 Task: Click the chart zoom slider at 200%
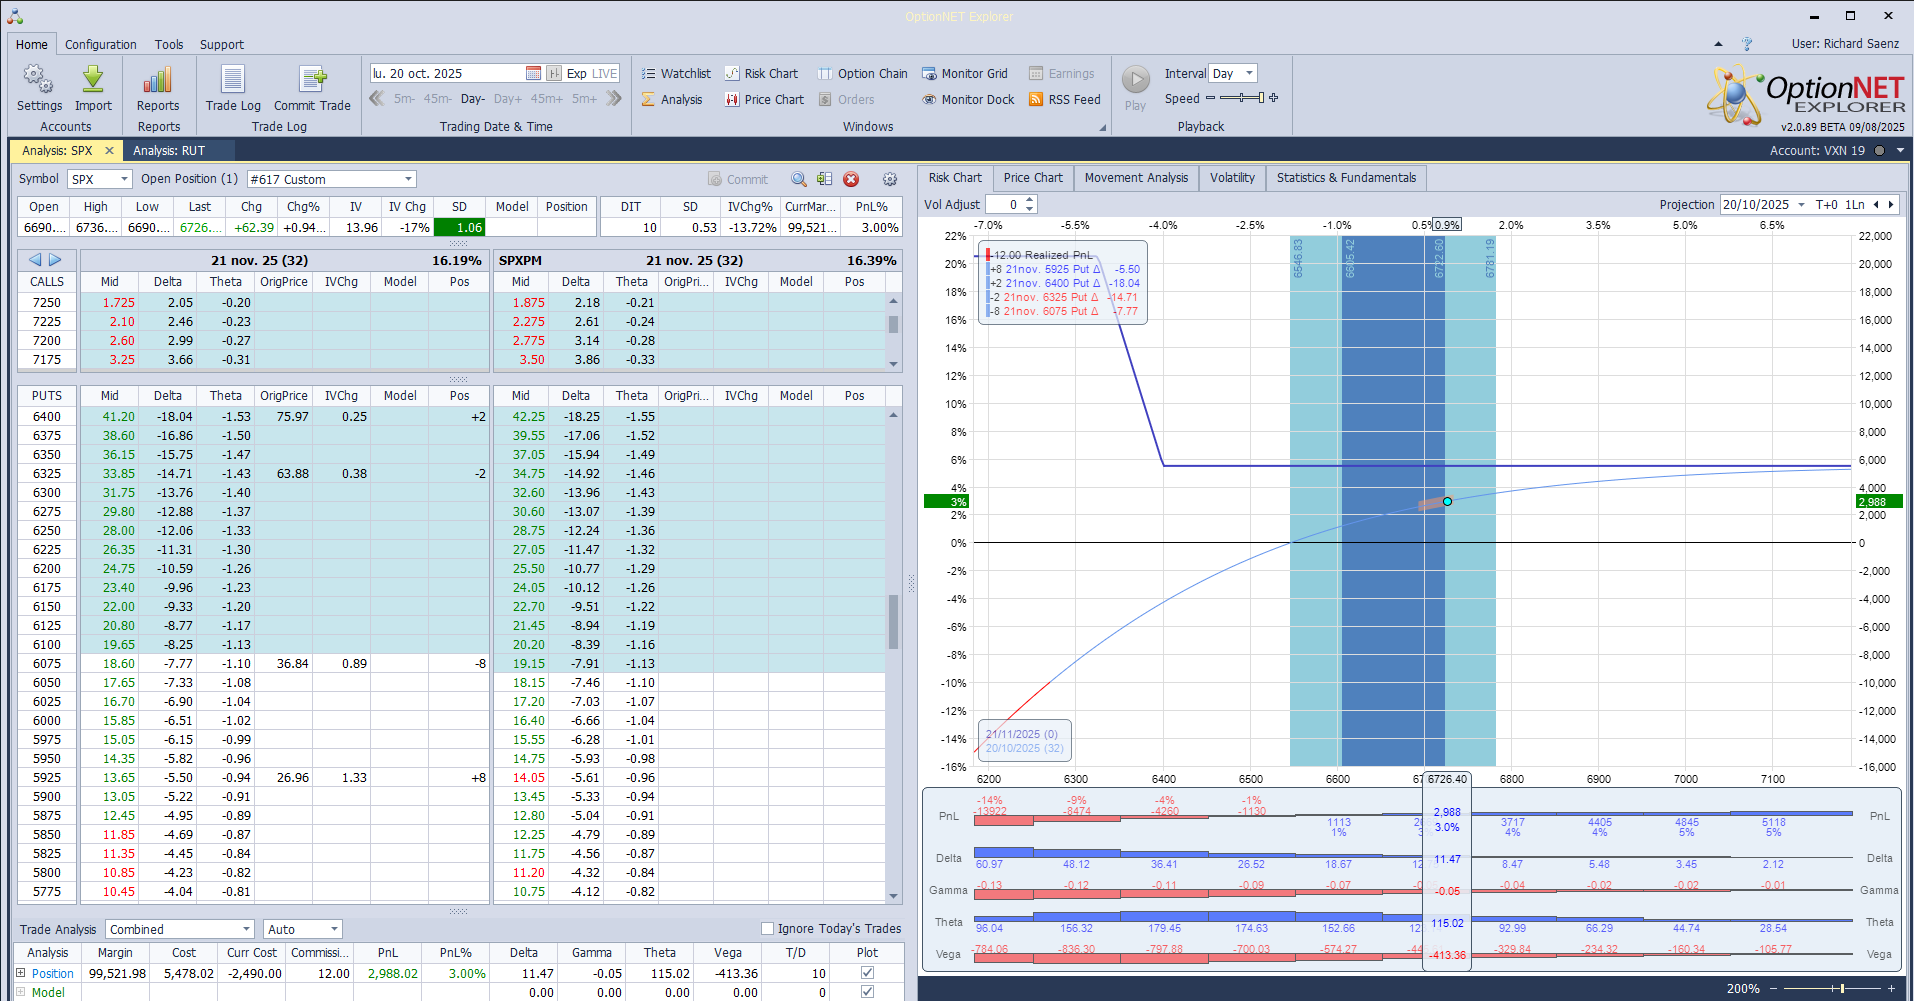click(x=1842, y=988)
